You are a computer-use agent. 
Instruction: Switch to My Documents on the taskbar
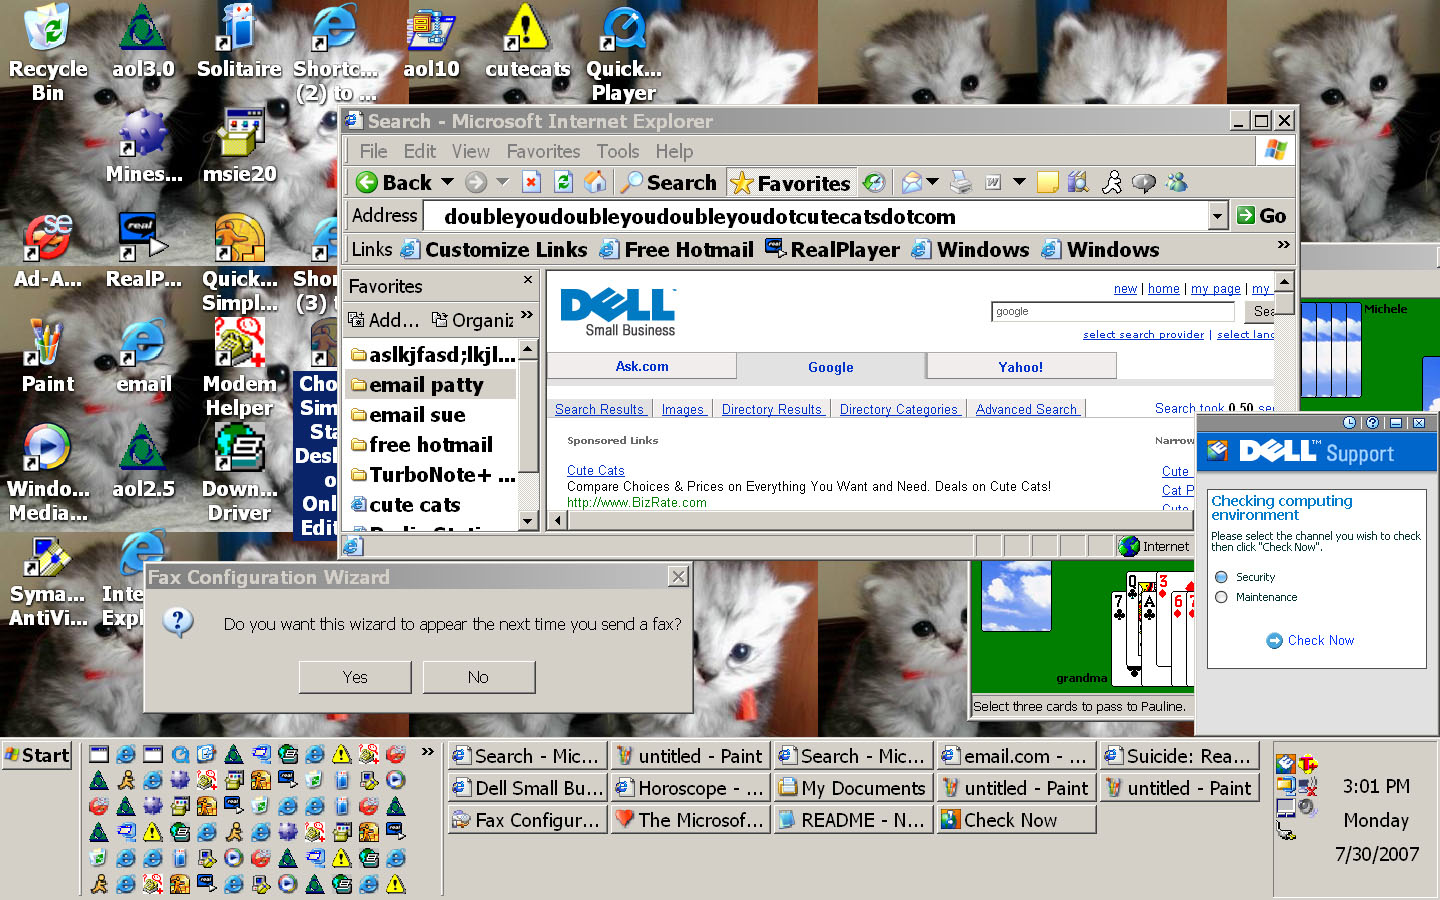click(x=854, y=788)
